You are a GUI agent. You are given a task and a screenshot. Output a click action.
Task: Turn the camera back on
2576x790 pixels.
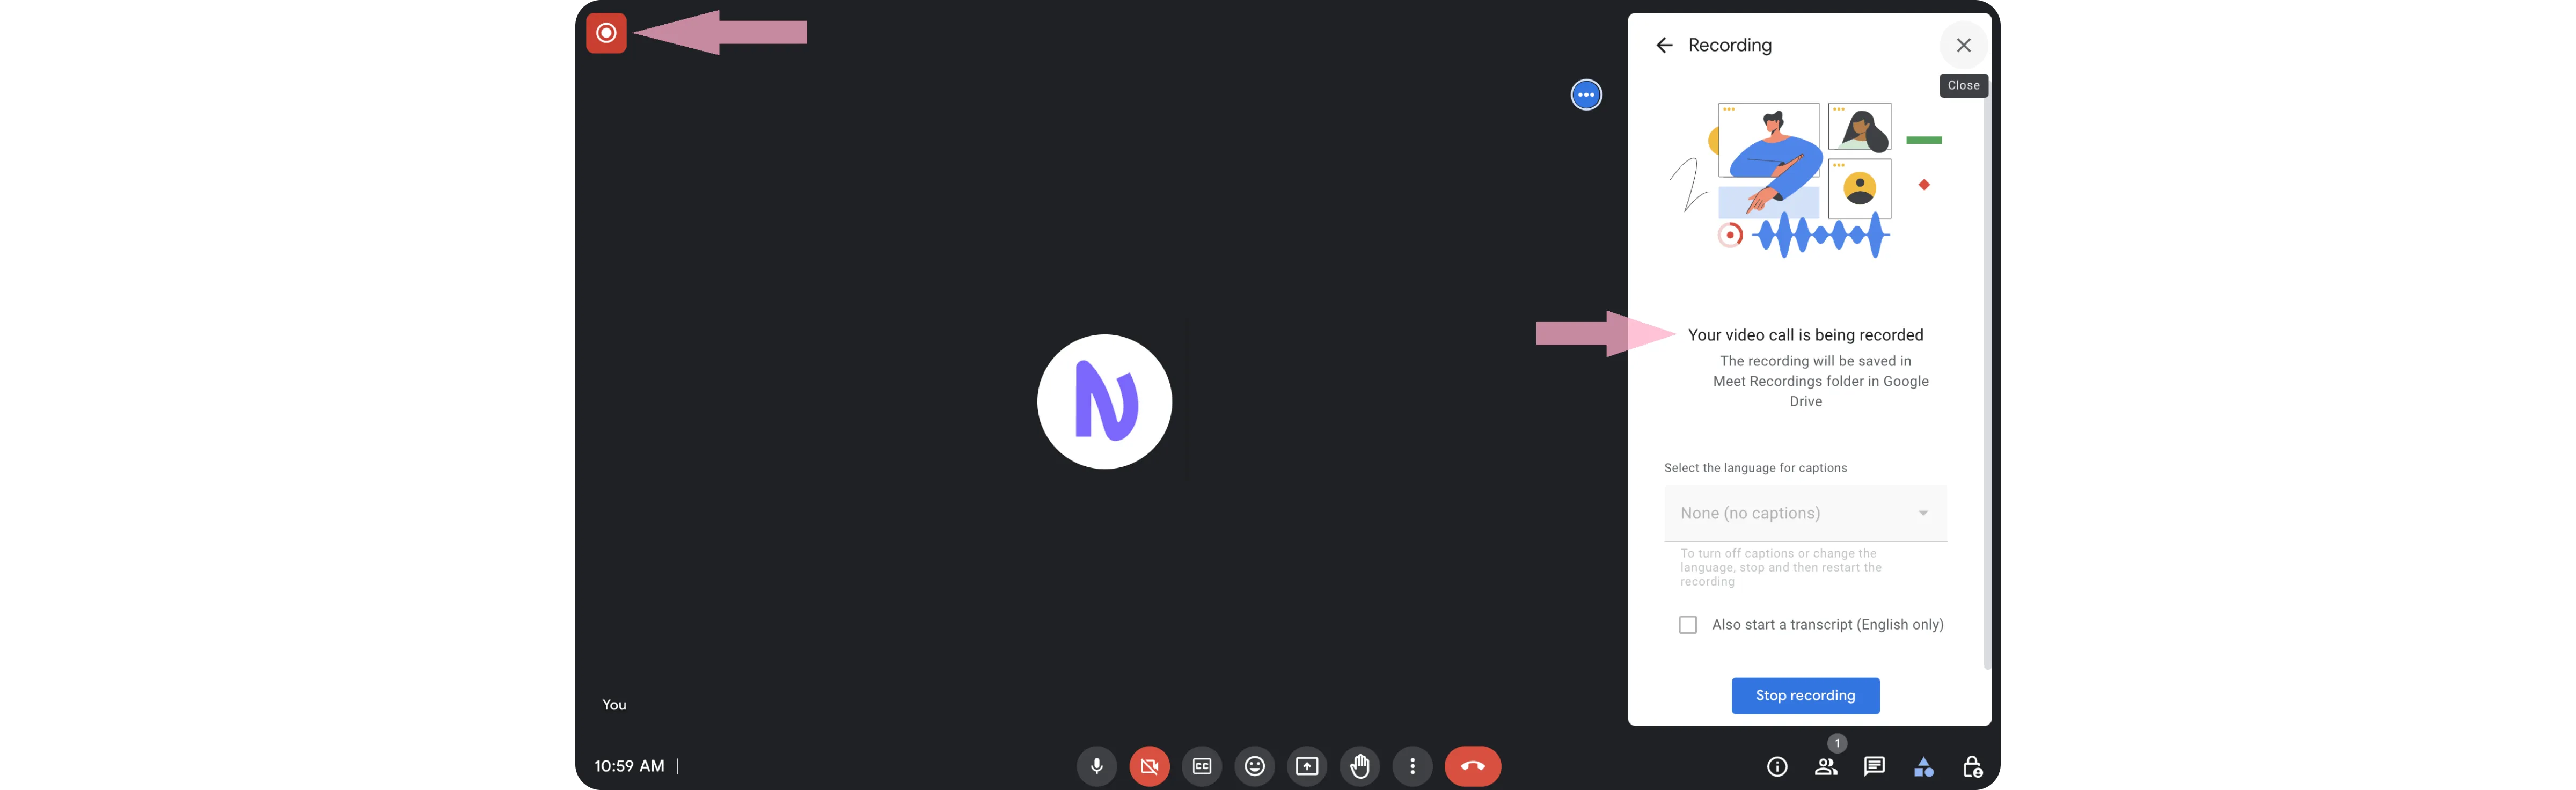(x=1149, y=766)
